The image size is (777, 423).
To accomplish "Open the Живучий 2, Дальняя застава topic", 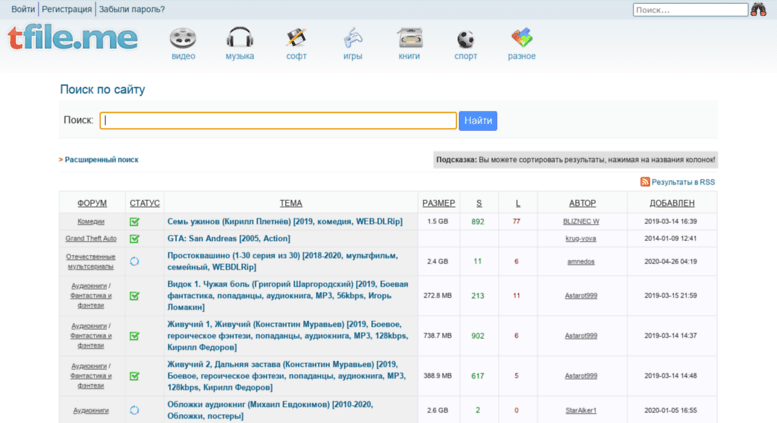I will pos(286,376).
